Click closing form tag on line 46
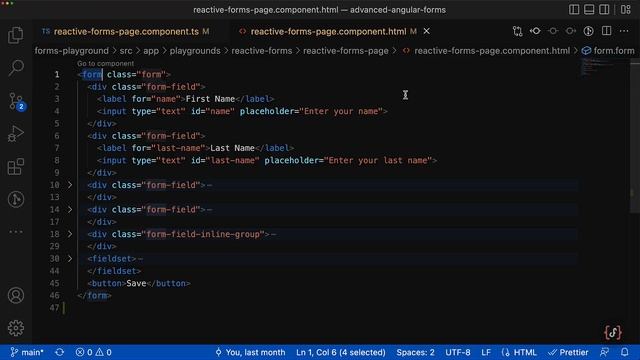 [x=94, y=295]
